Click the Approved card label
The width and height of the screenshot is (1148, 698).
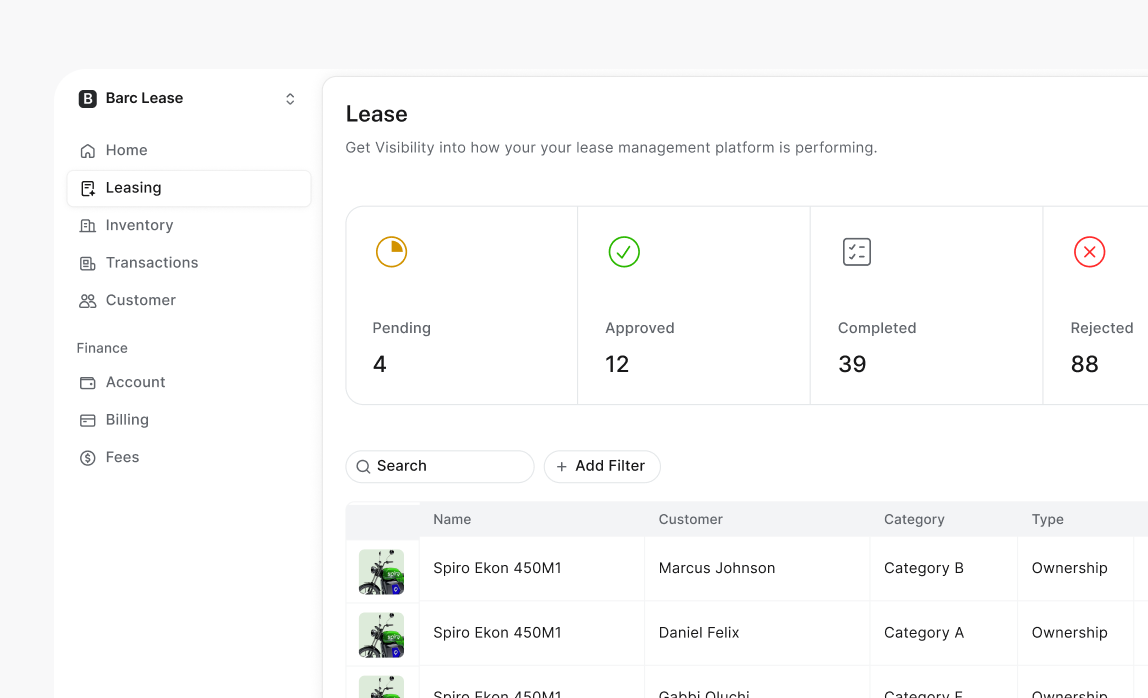[x=640, y=328]
